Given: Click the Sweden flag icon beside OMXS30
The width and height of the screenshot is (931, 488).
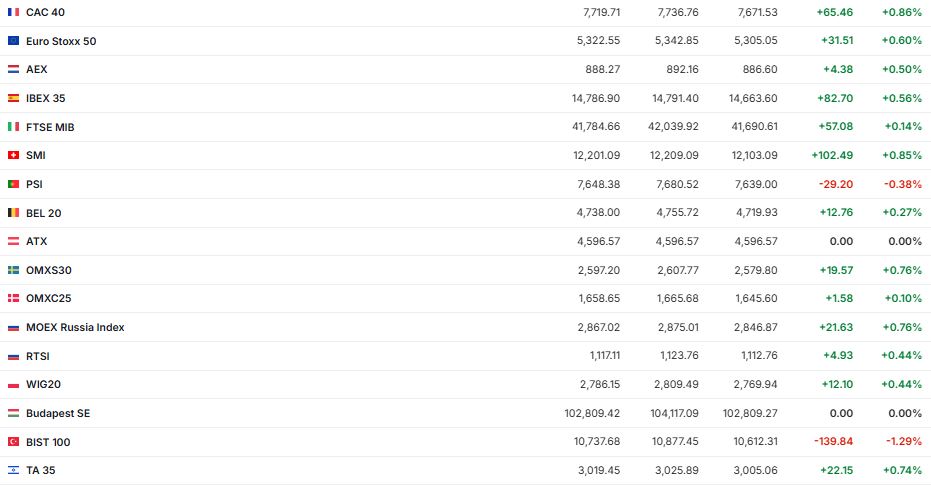Looking at the screenshot, I should (x=13, y=270).
